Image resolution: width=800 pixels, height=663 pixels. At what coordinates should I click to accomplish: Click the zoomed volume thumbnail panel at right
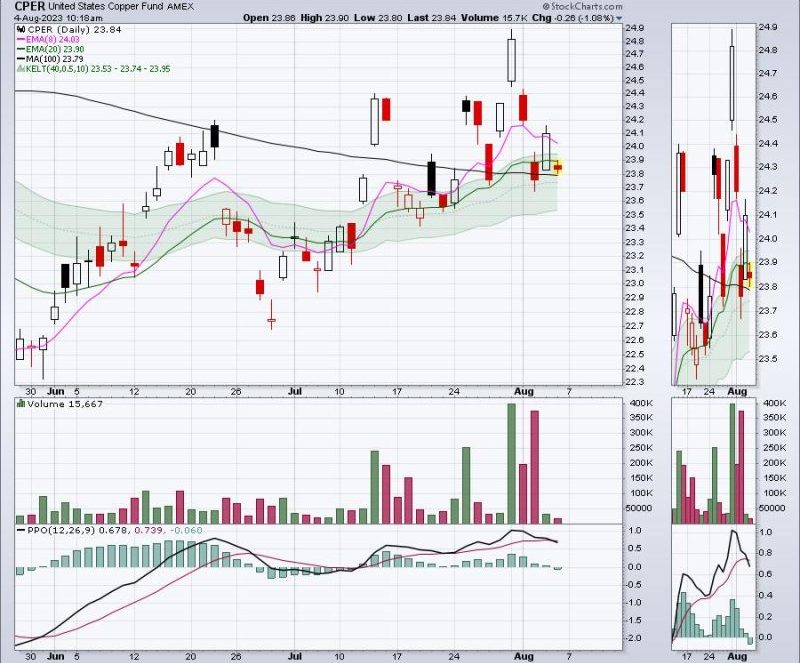713,461
